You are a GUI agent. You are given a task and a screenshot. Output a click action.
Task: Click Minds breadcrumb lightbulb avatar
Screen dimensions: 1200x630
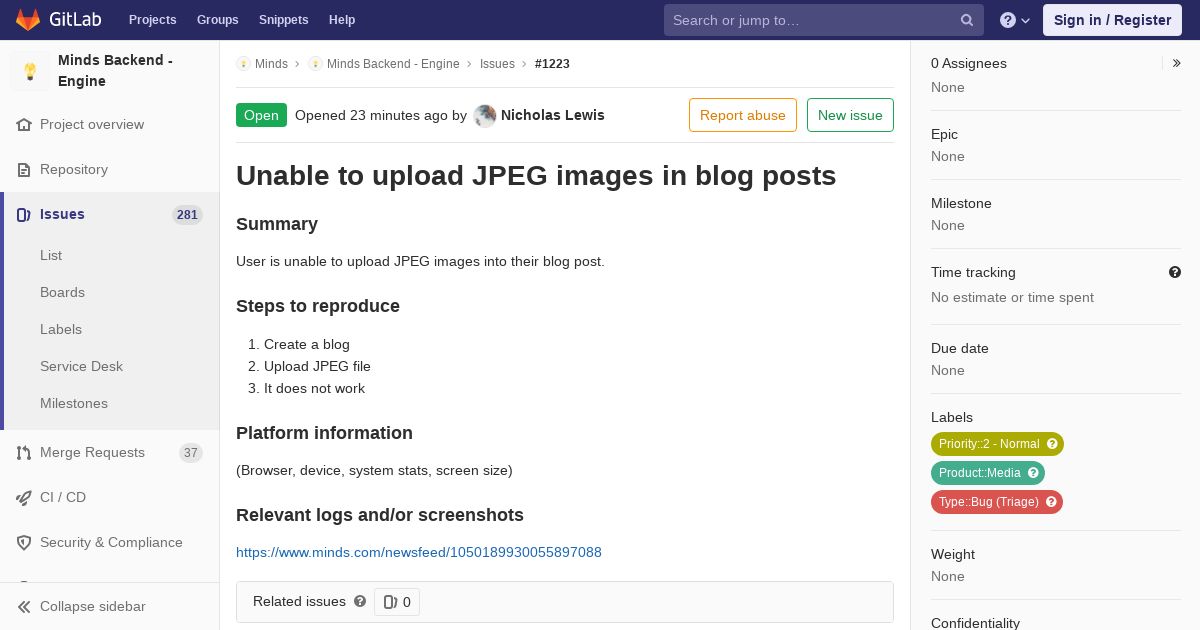(243, 64)
